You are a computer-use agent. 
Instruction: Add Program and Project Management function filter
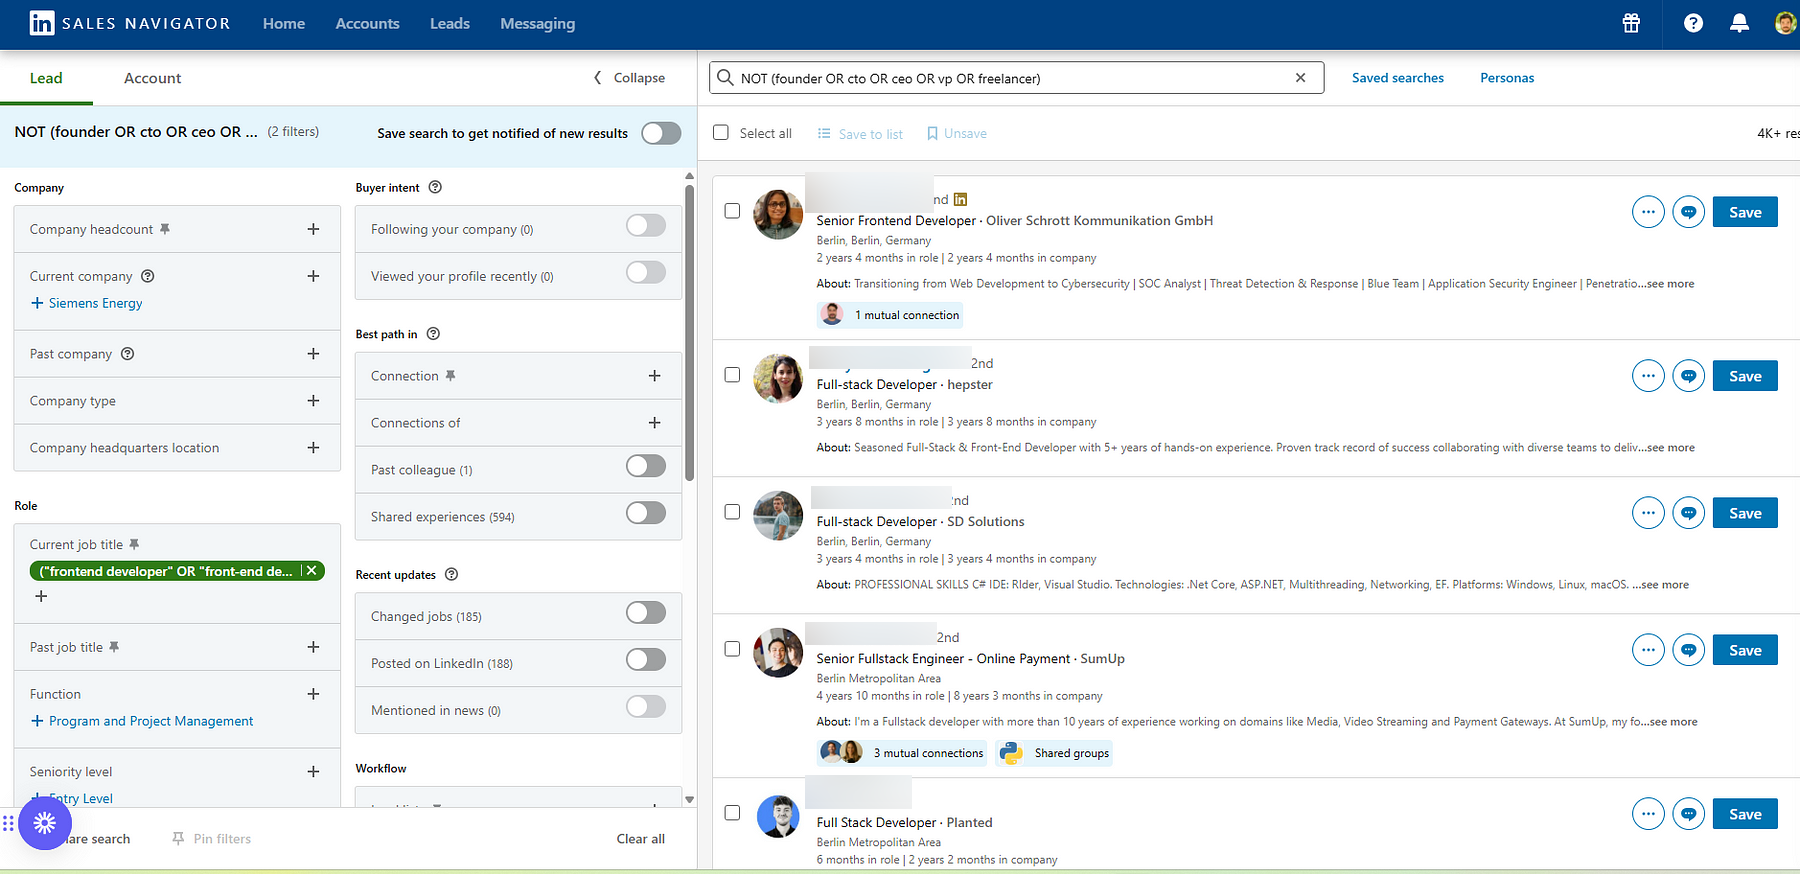coord(142,721)
